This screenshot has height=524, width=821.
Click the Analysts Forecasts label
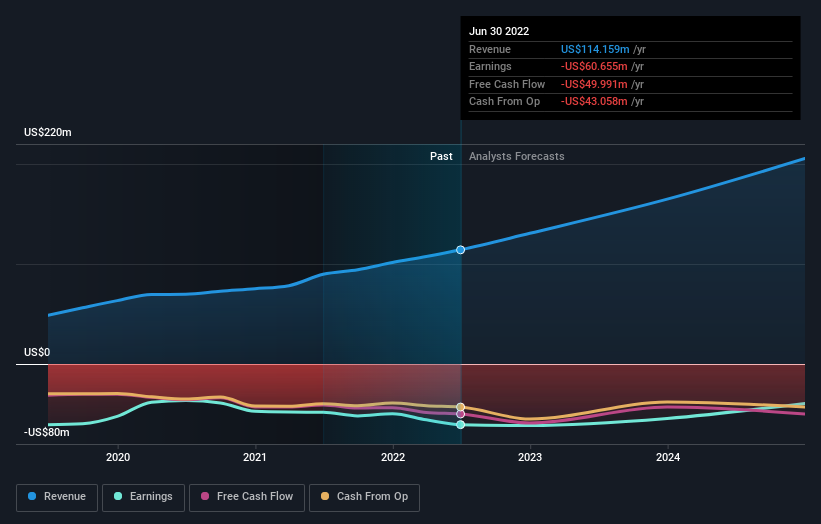pyautogui.click(x=516, y=157)
